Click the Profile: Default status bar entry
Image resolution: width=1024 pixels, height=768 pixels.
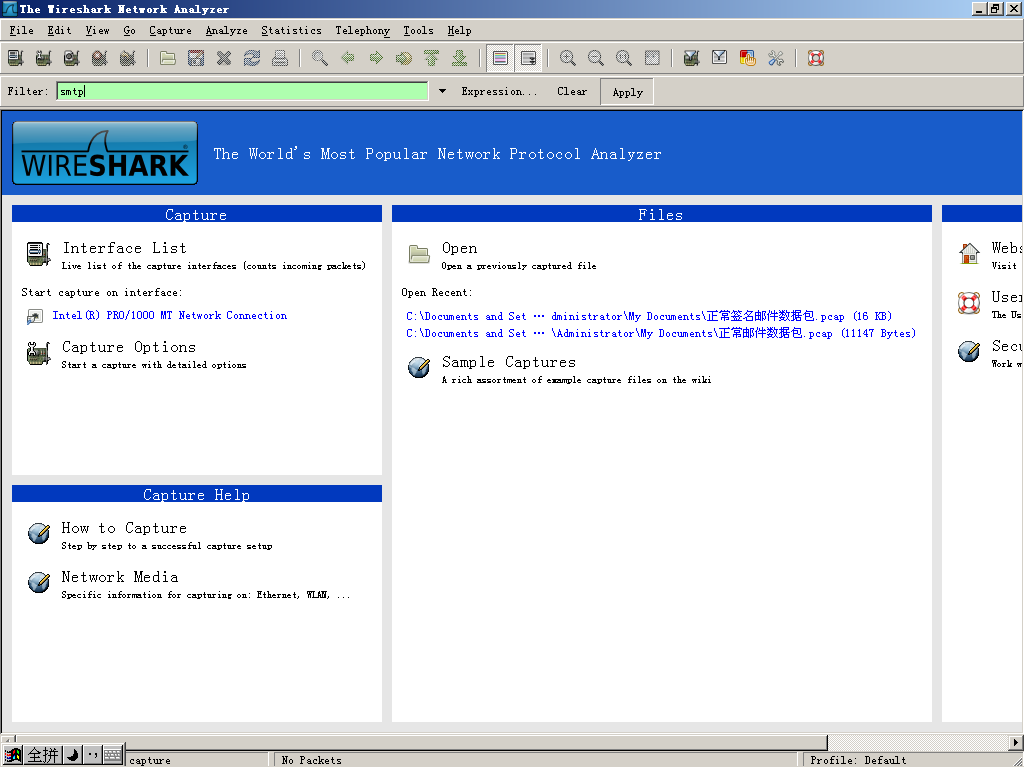tap(858, 760)
